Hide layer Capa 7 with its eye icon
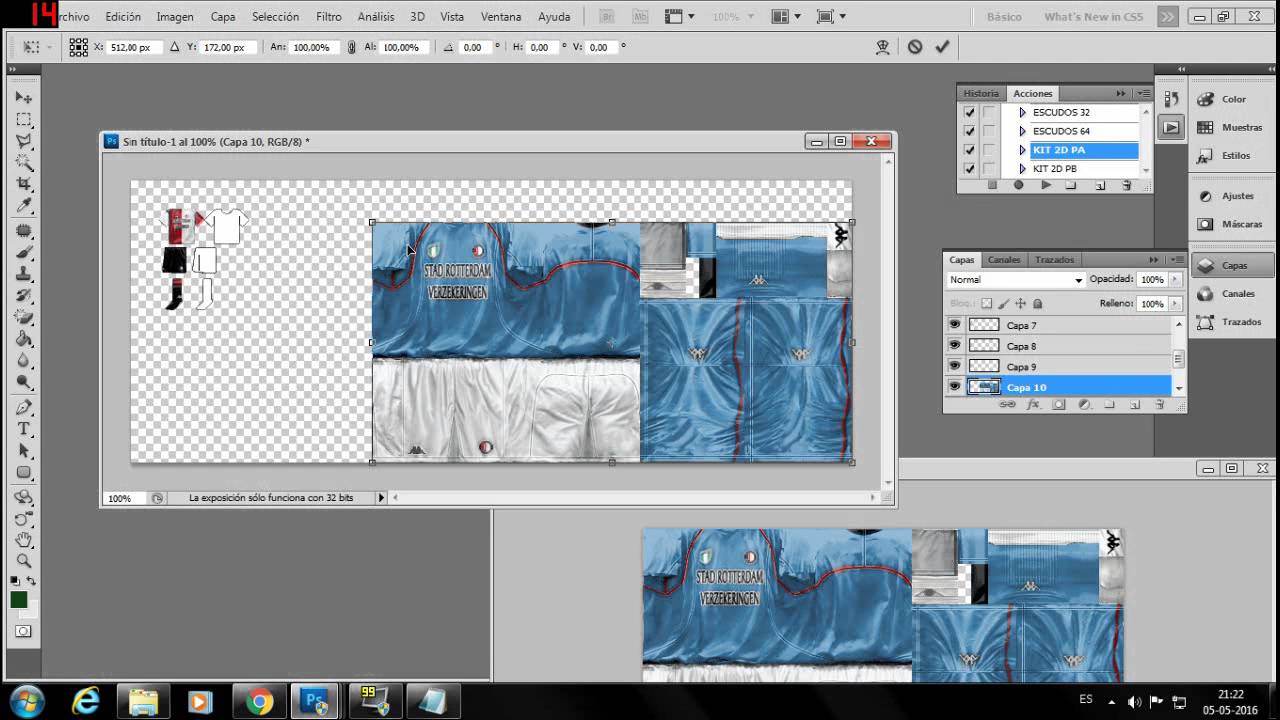 [955, 325]
